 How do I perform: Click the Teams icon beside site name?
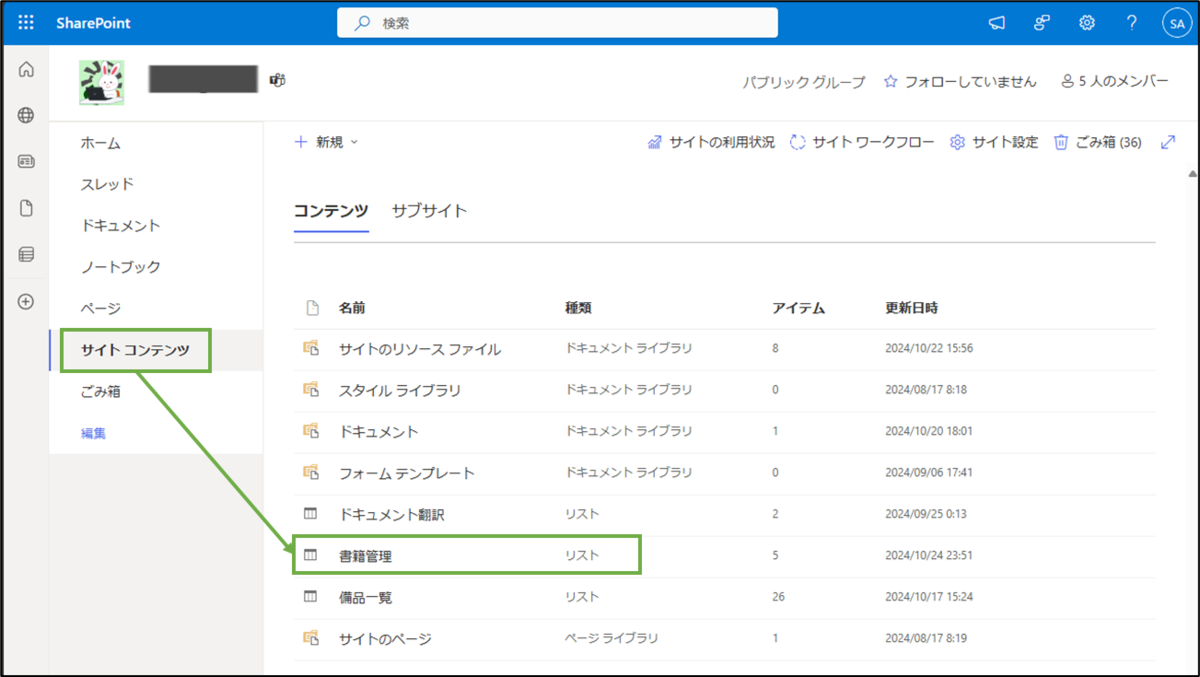[x=277, y=79]
